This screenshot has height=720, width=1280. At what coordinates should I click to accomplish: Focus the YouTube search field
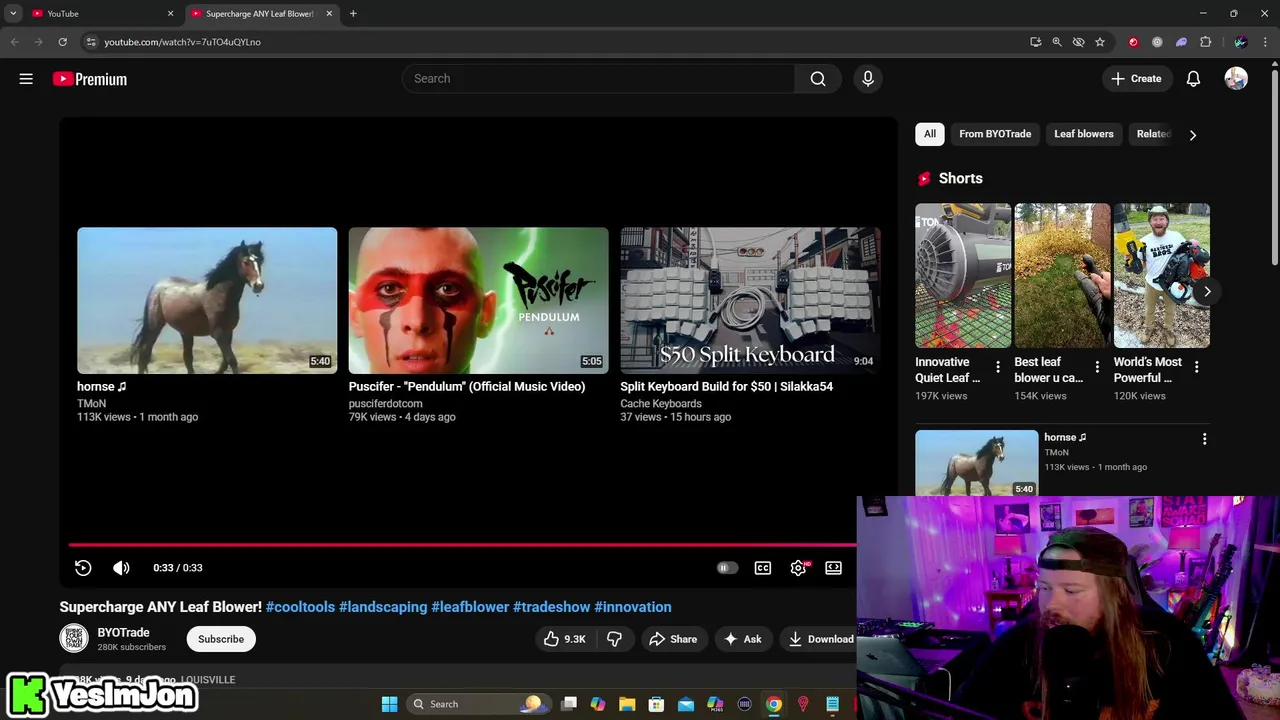pos(598,79)
